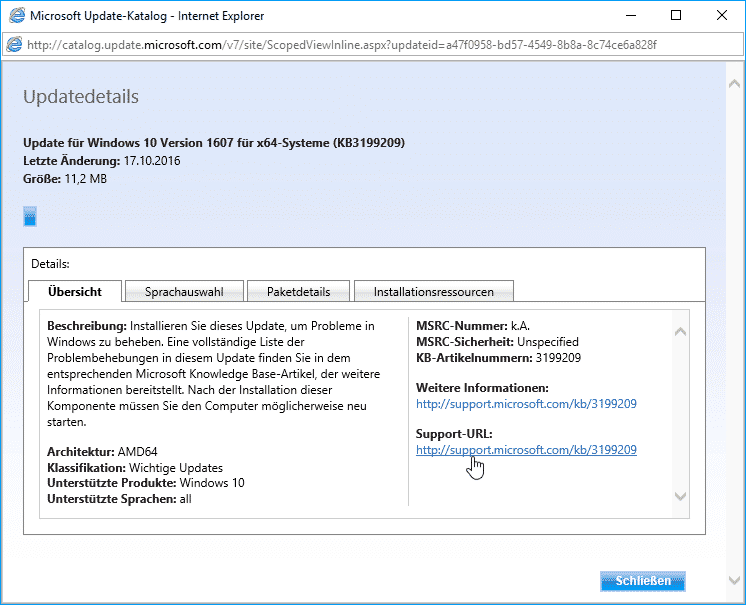The image size is (746, 605).
Task: Click the Unterstützte Produkte value Windows 10
Action: [x=212, y=483]
